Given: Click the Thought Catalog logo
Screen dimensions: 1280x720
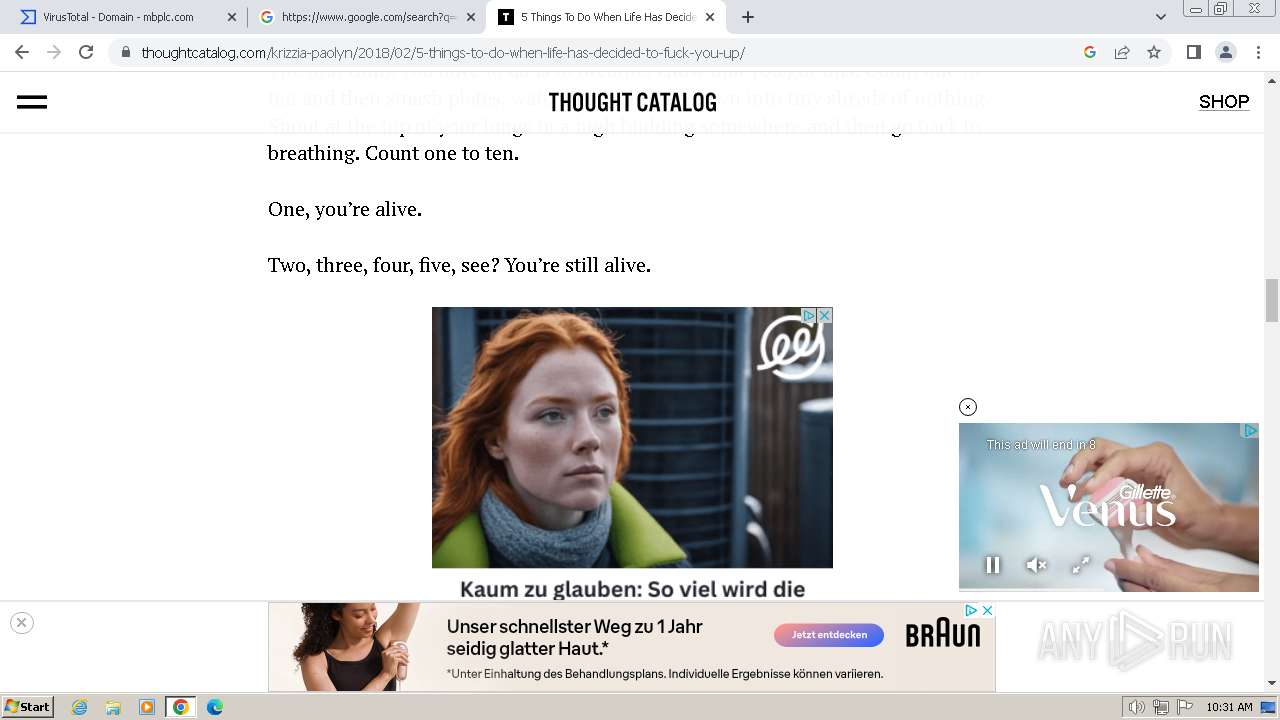Looking at the screenshot, I should click(632, 102).
